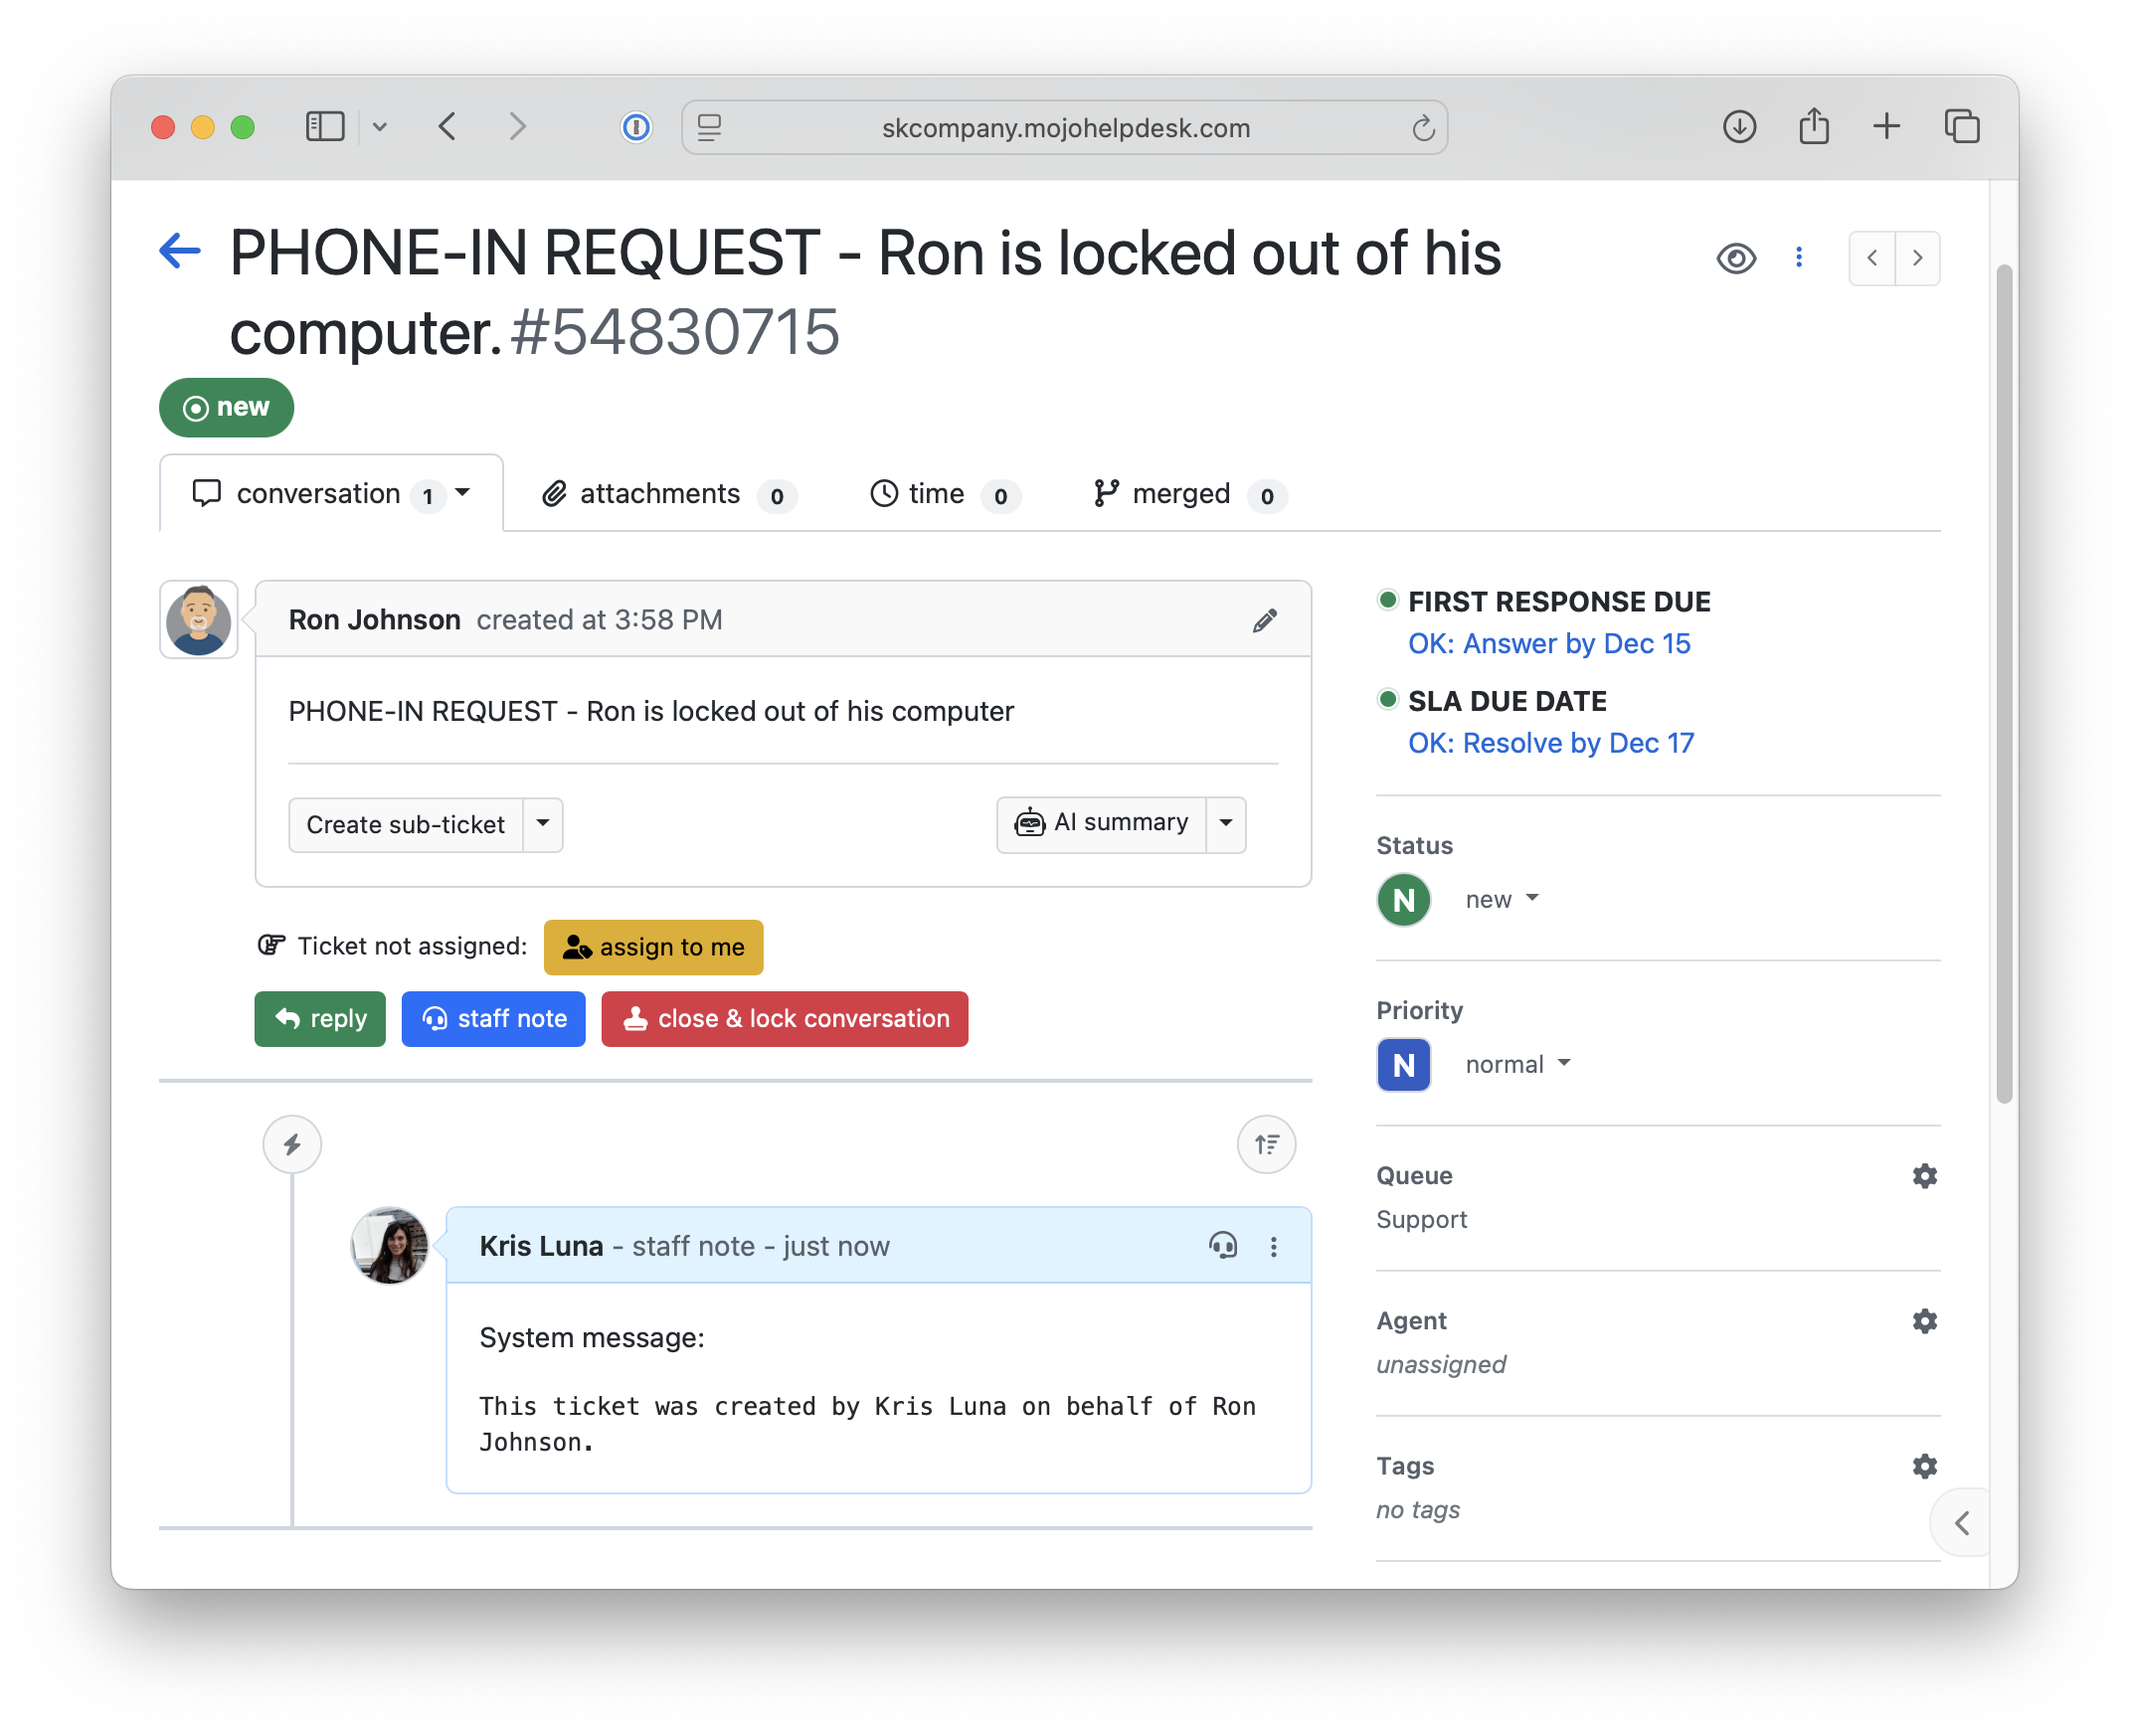The width and height of the screenshot is (2130, 1736).
Task: Click the assign to me button
Action: (653, 947)
